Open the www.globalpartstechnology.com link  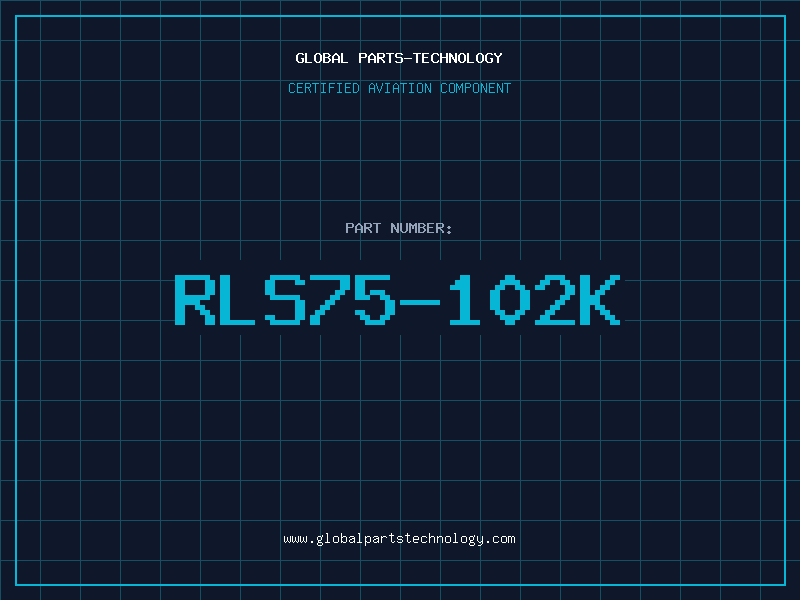pyautogui.click(x=399, y=539)
